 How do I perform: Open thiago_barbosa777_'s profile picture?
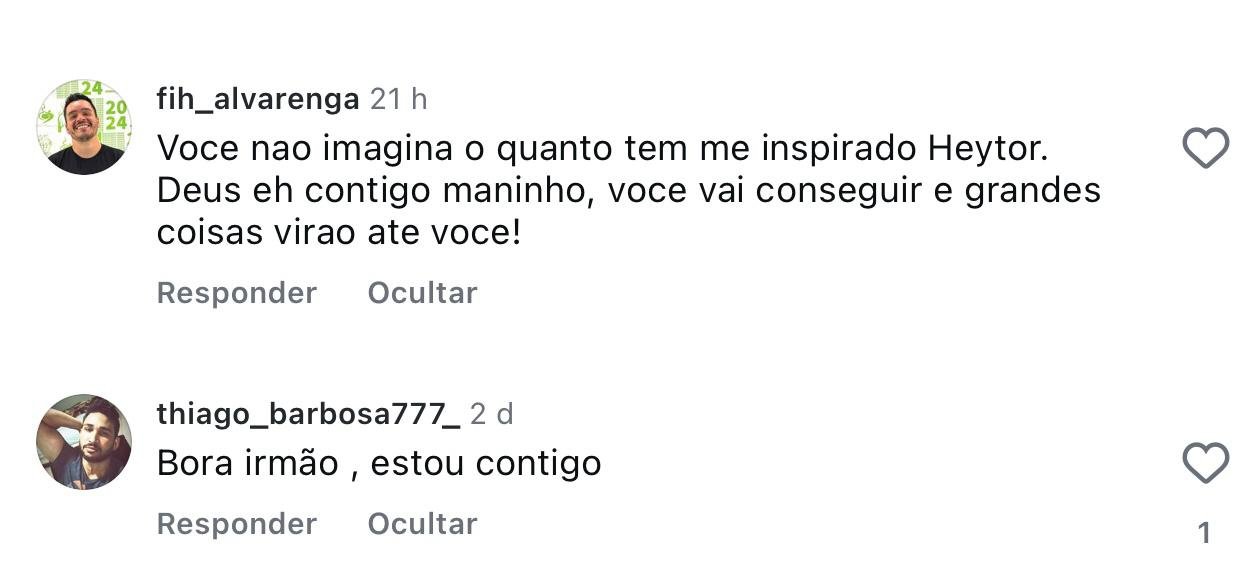84,441
